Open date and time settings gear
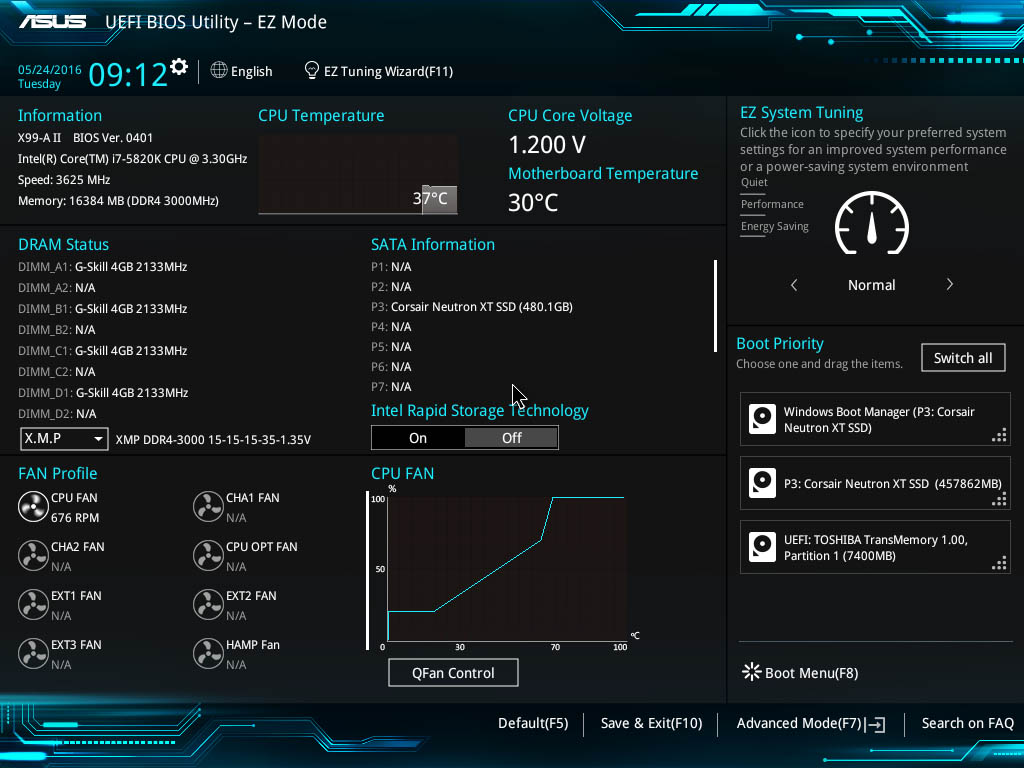The image size is (1024, 768). point(179,66)
